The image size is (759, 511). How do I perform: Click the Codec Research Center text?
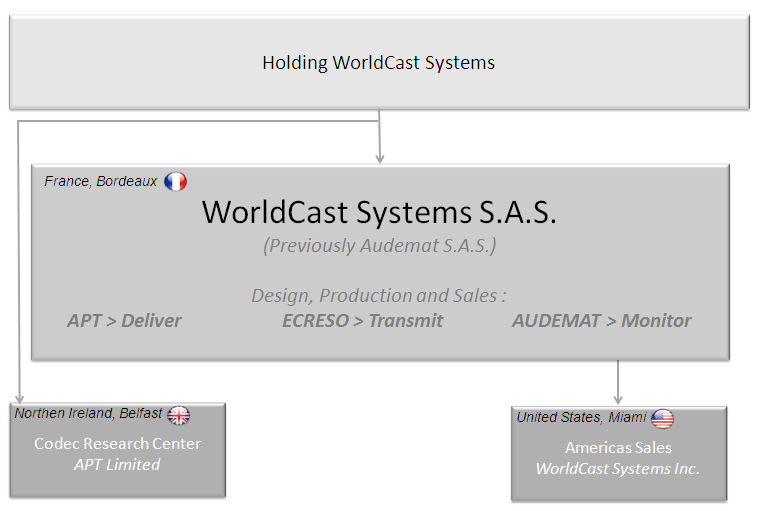pyautogui.click(x=117, y=443)
